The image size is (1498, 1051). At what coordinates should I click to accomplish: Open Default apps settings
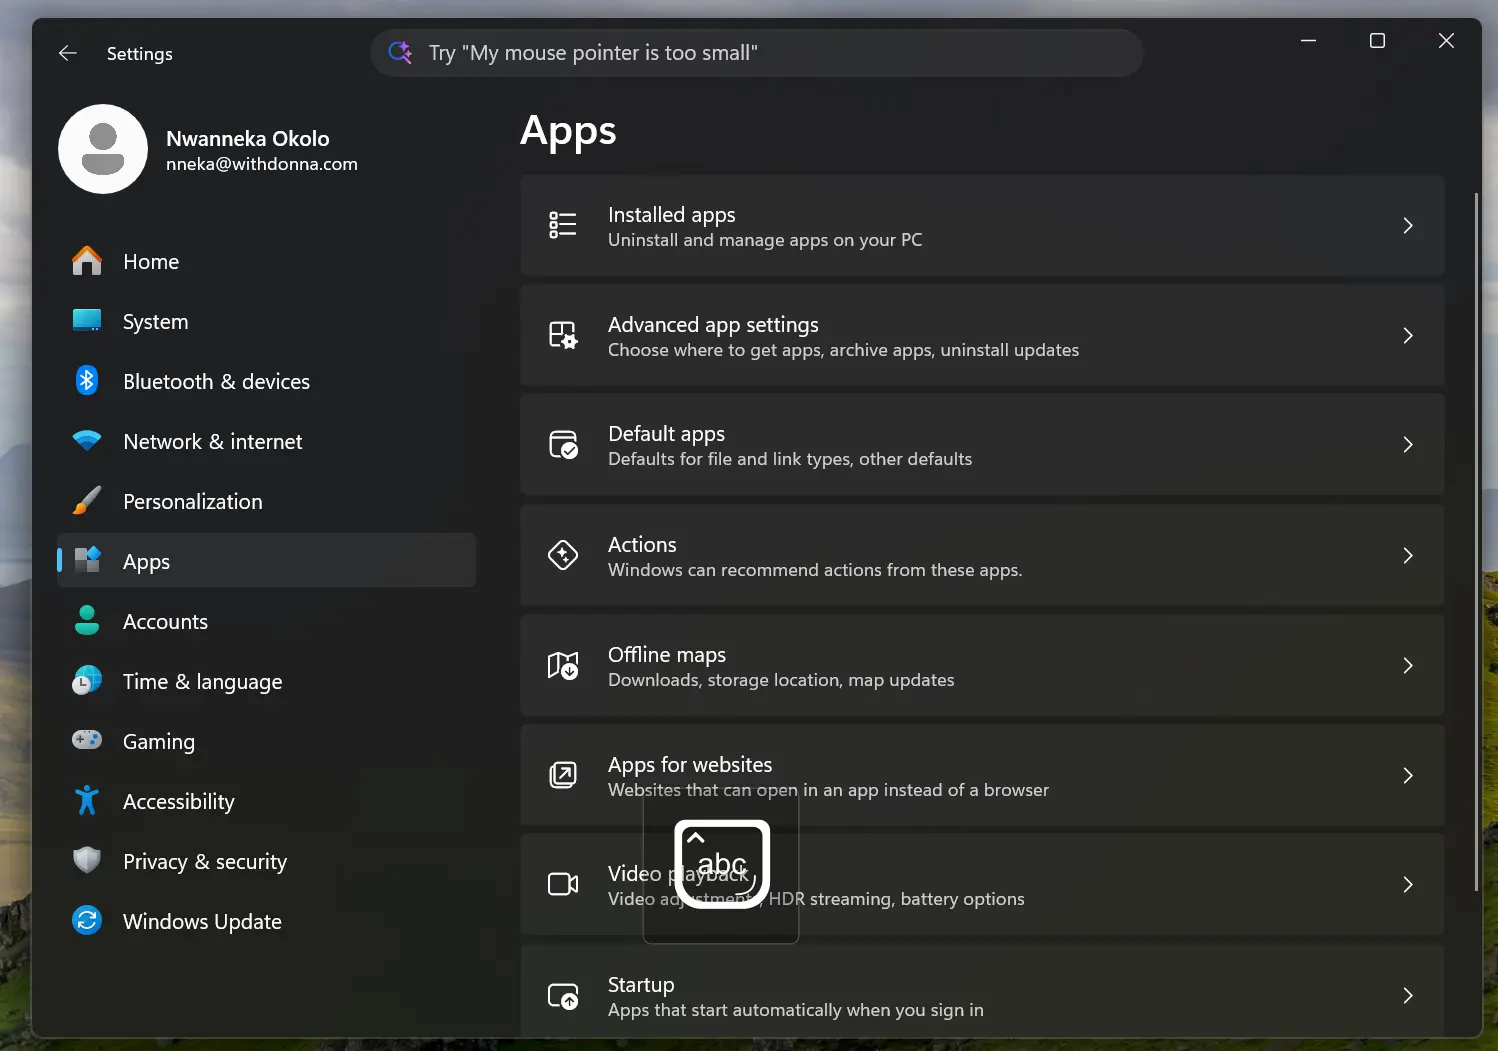pyautogui.click(x=982, y=445)
